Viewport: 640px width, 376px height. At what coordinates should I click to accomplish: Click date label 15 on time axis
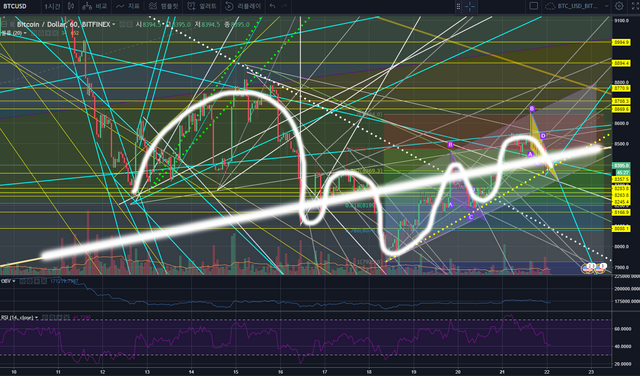236,372
